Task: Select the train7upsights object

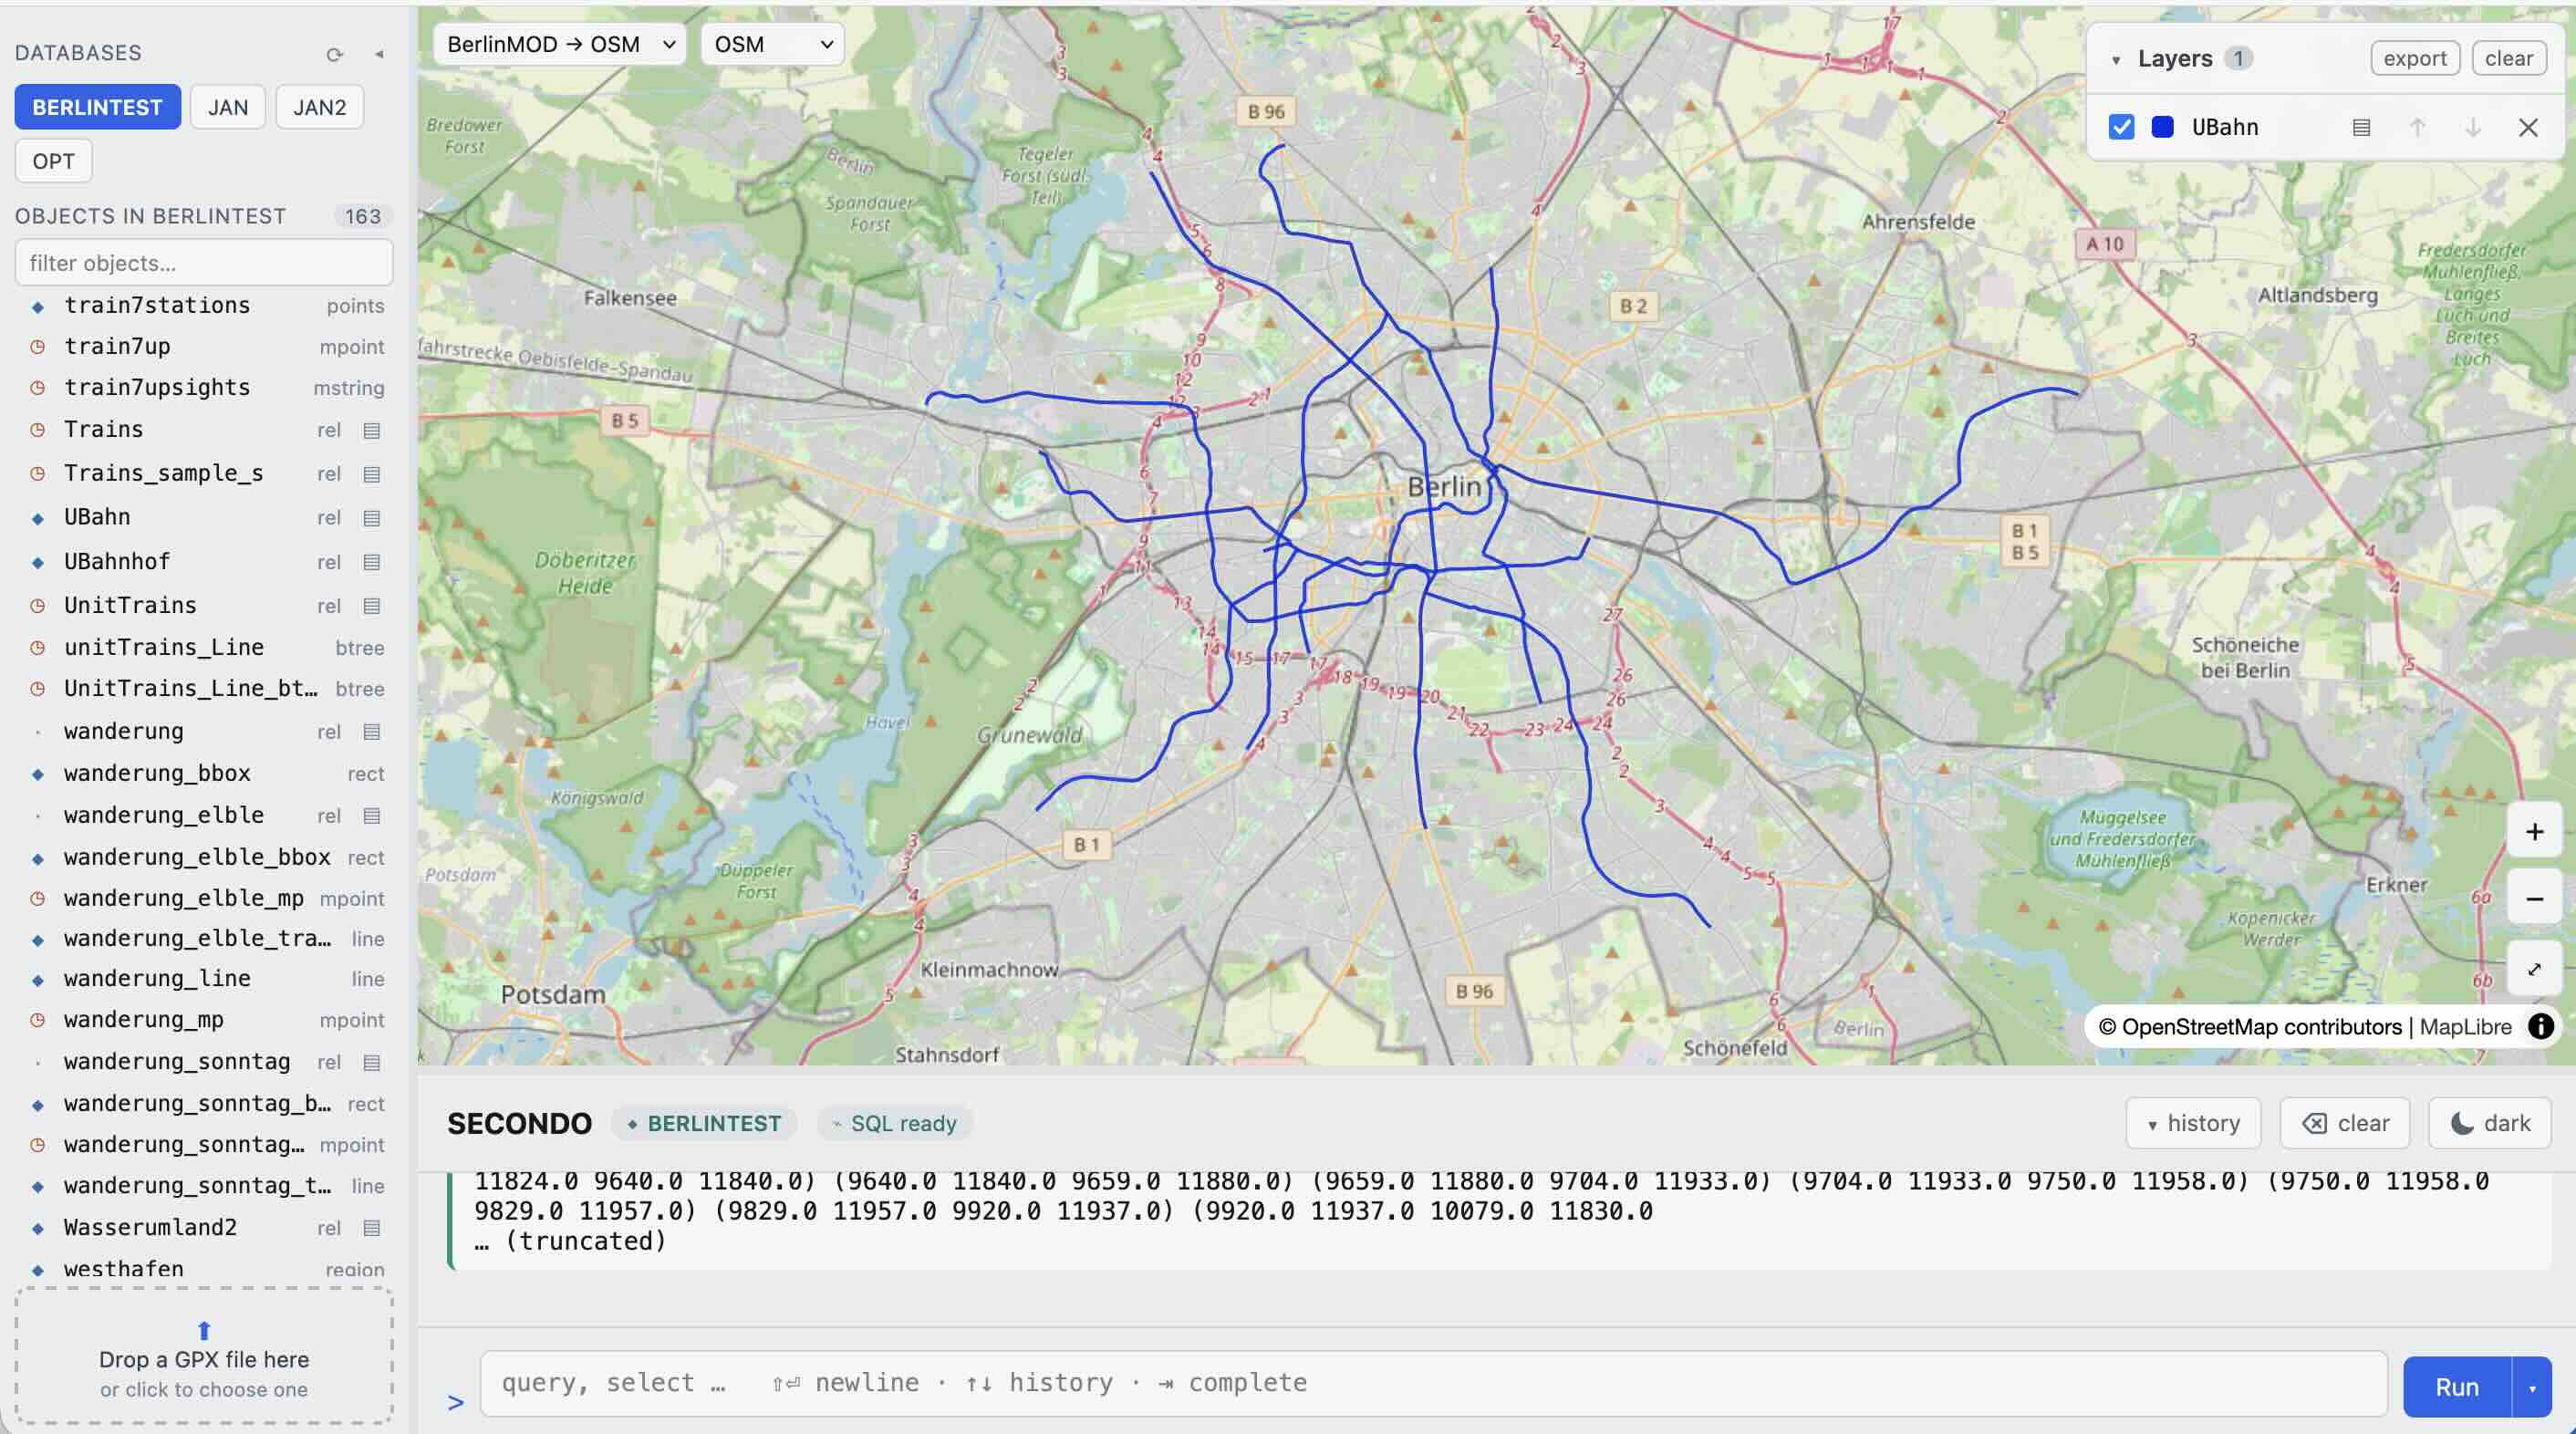Action: (204, 388)
